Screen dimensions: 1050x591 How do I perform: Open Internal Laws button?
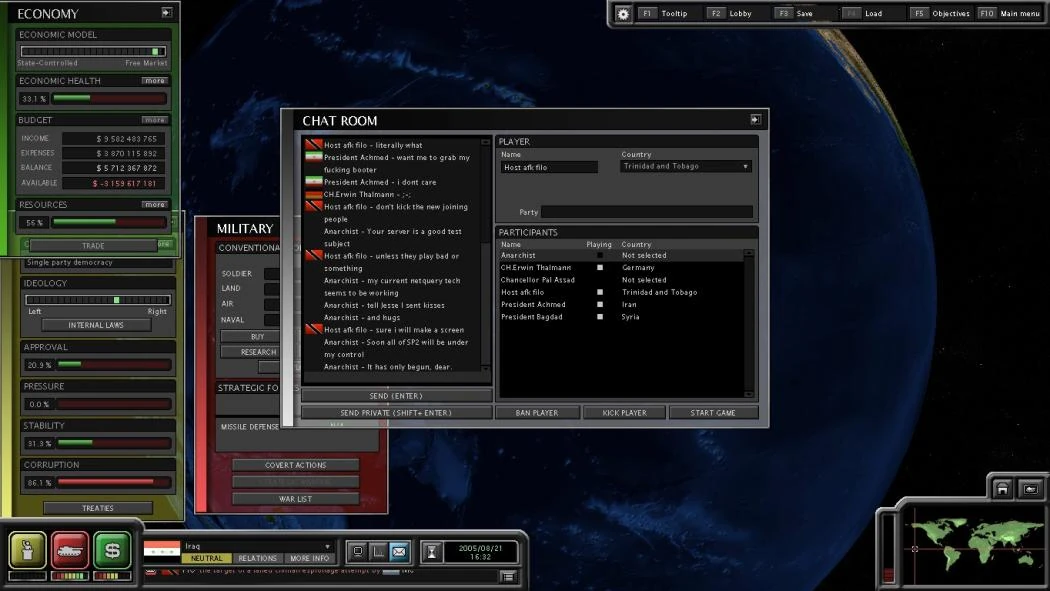click(x=96, y=325)
